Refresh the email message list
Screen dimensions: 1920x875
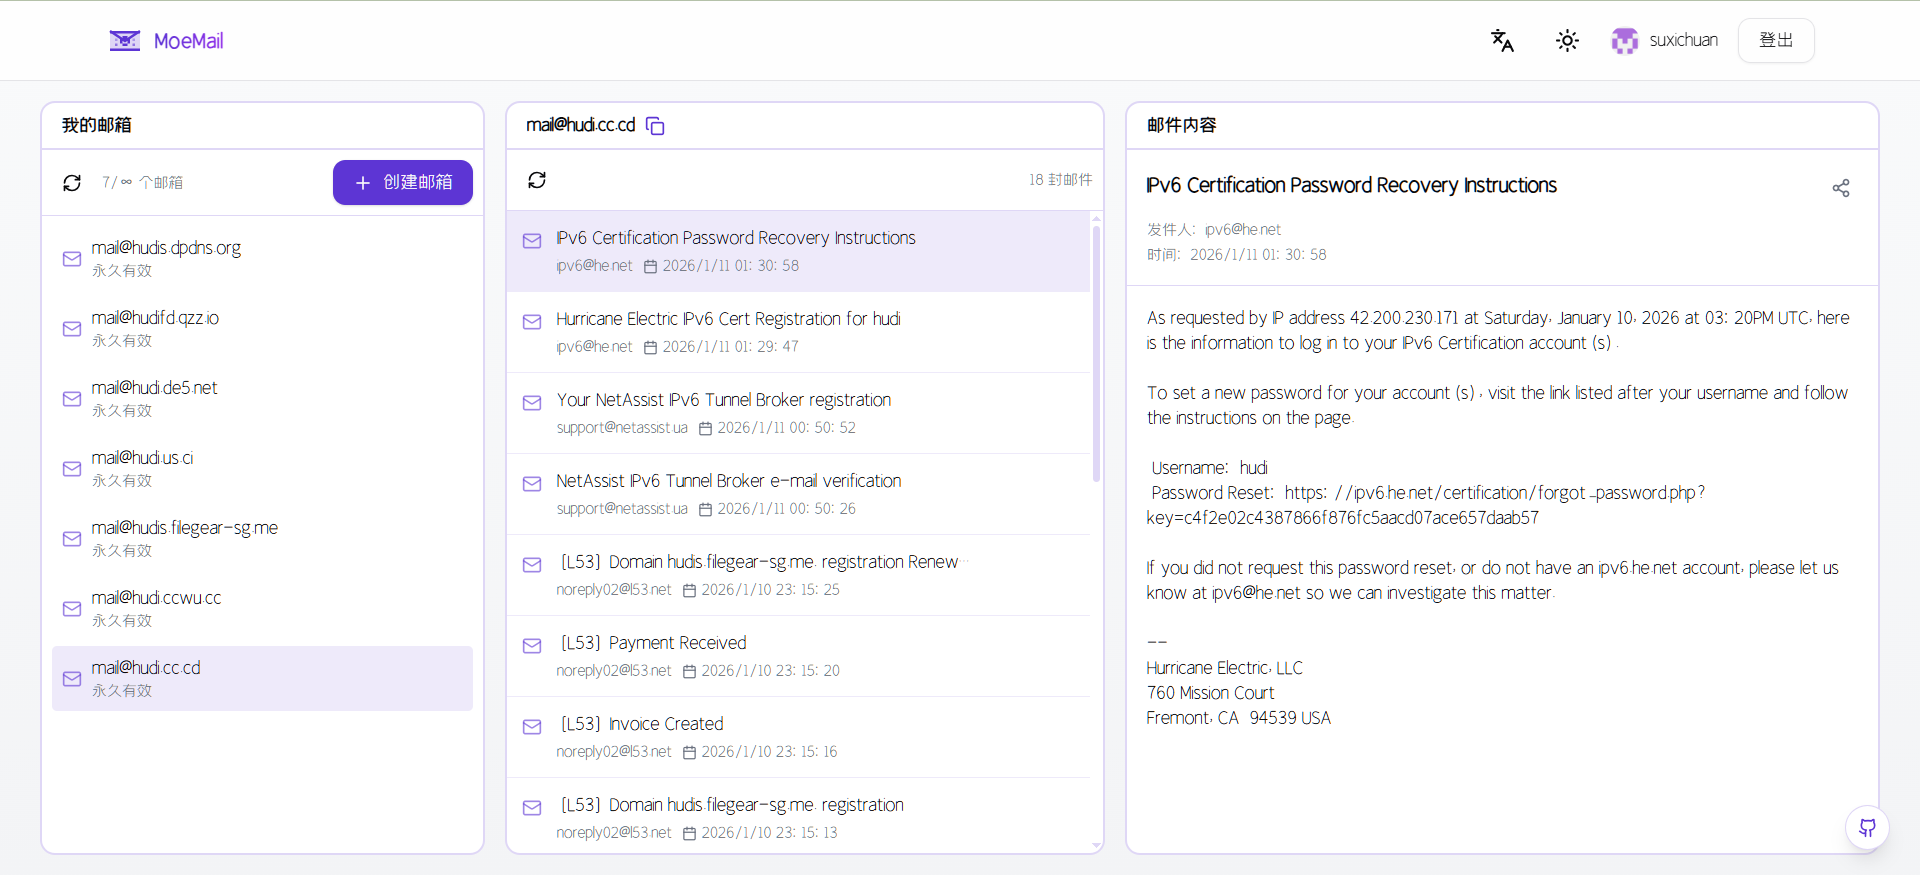click(537, 180)
